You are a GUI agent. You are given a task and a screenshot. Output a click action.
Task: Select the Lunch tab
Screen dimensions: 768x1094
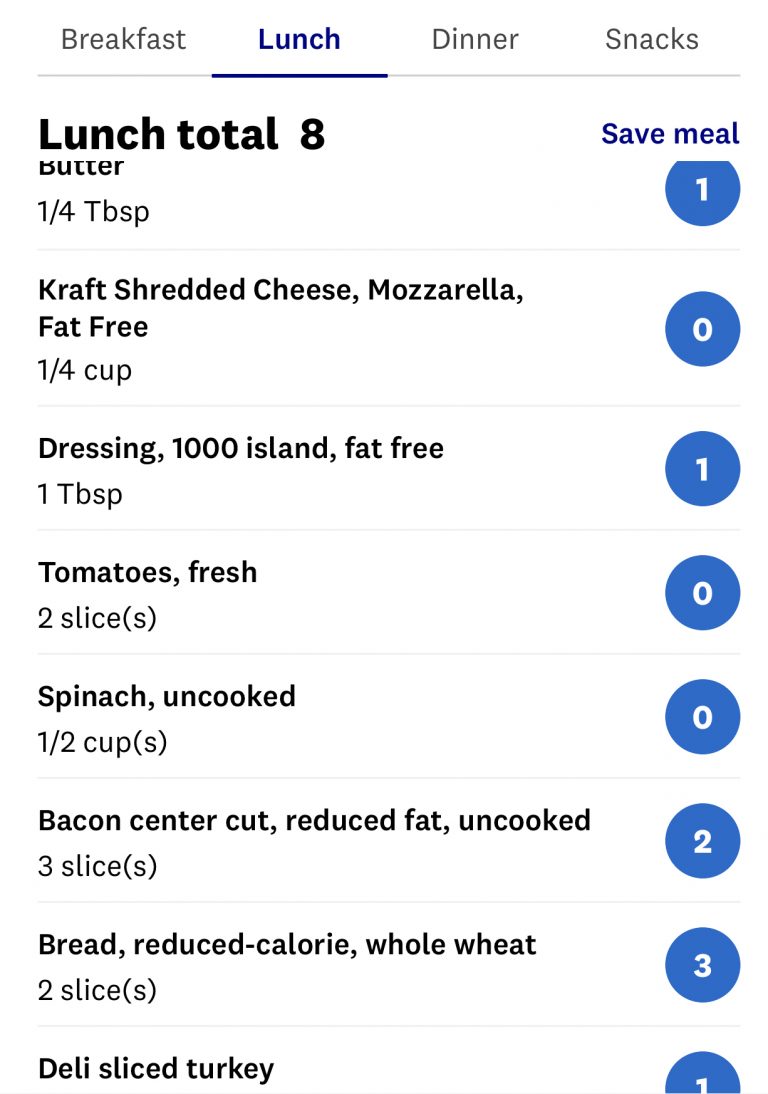299,39
